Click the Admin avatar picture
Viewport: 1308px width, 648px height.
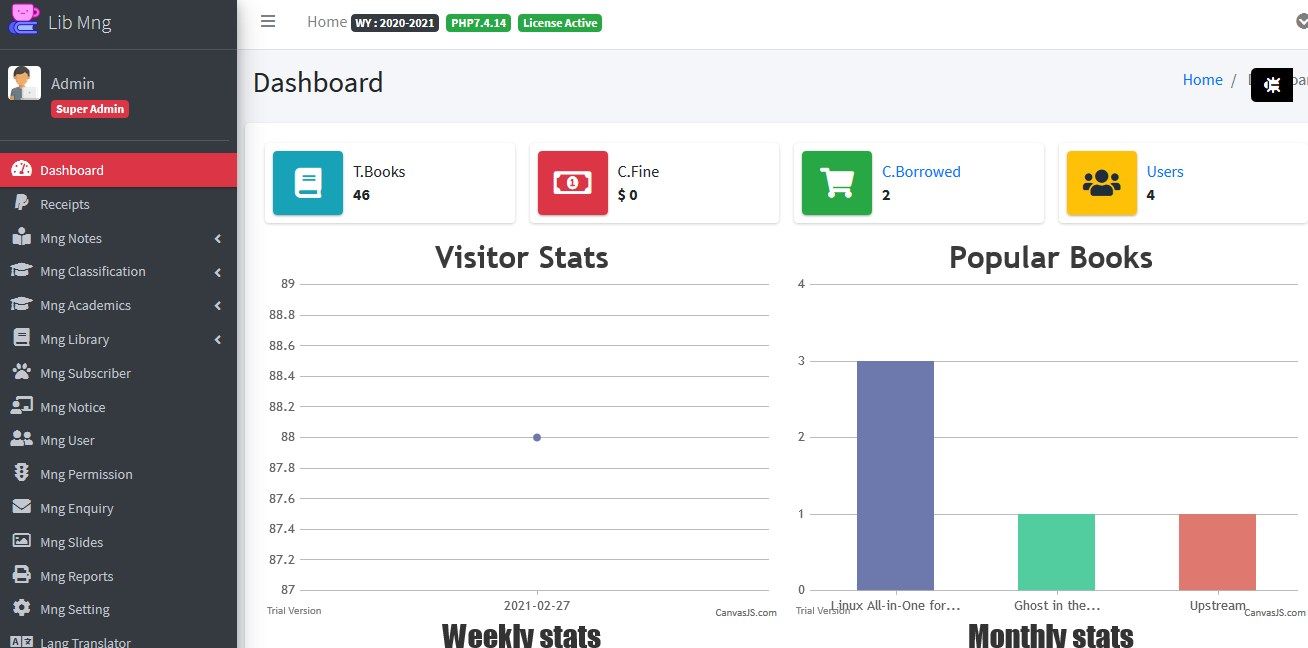click(24, 83)
